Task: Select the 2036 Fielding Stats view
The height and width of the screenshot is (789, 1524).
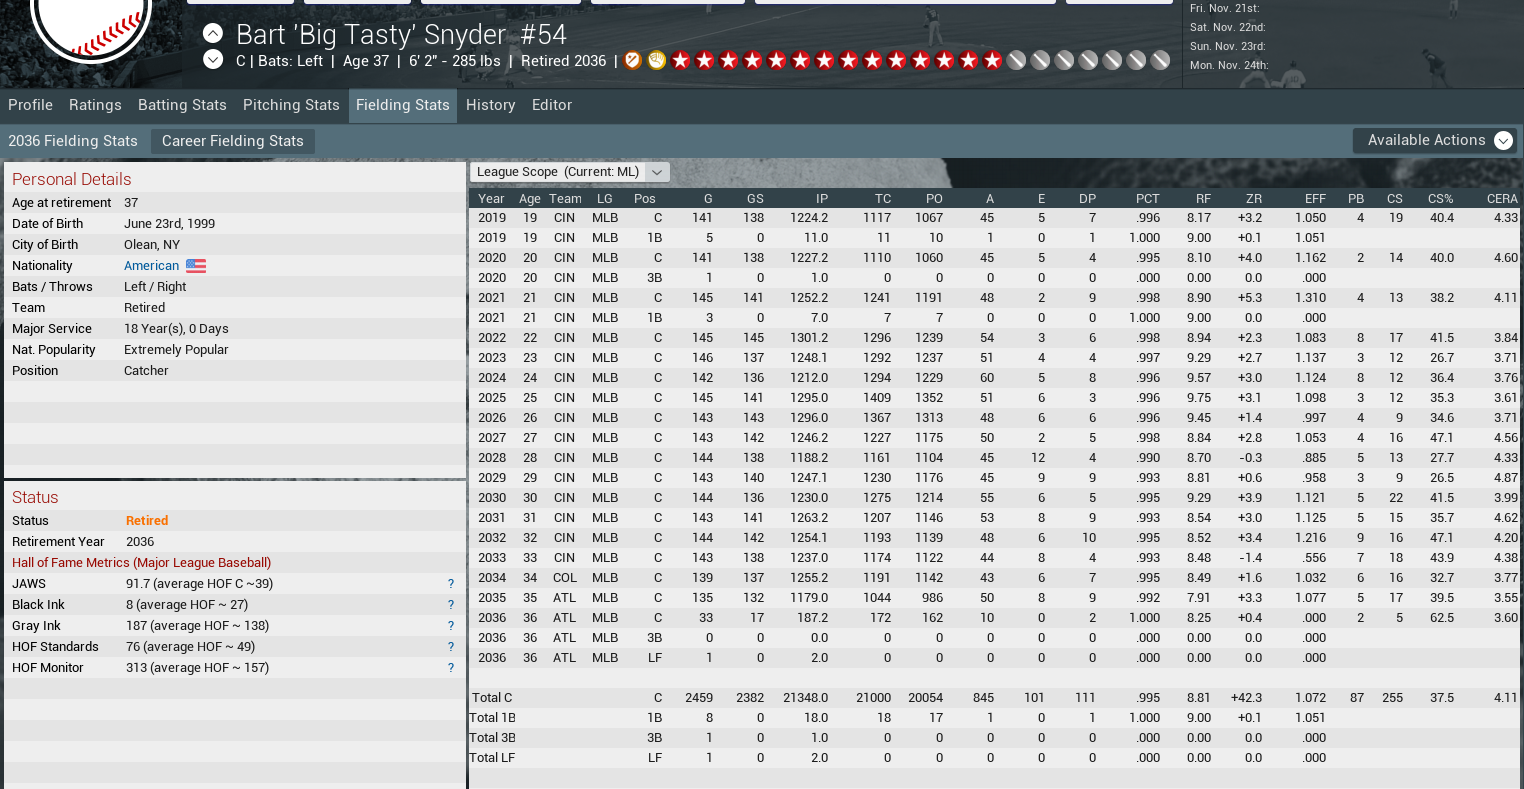Action: (73, 141)
